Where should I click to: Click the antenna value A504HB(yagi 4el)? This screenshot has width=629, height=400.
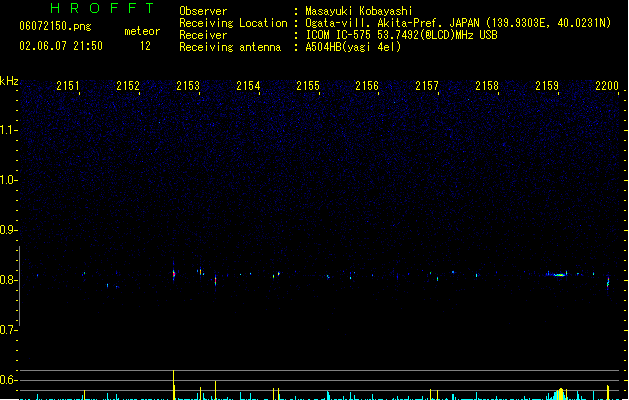(x=353, y=47)
